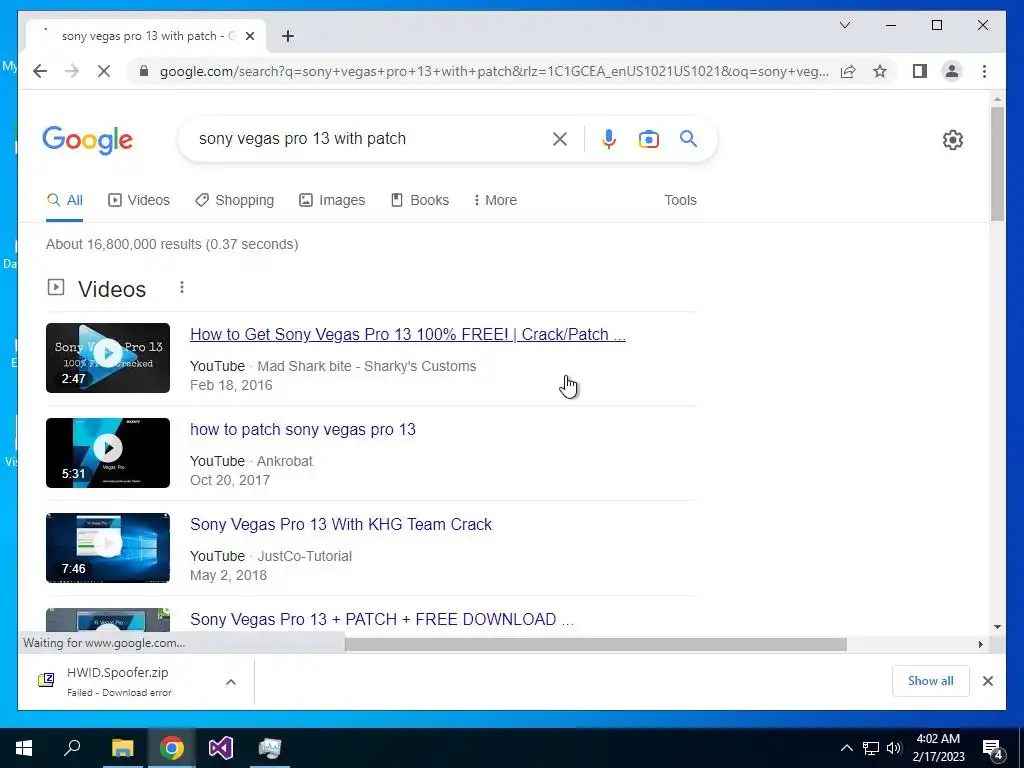The height and width of the screenshot is (768, 1024).
Task: Click the horizontal scrollbar right arrow
Action: click(980, 645)
